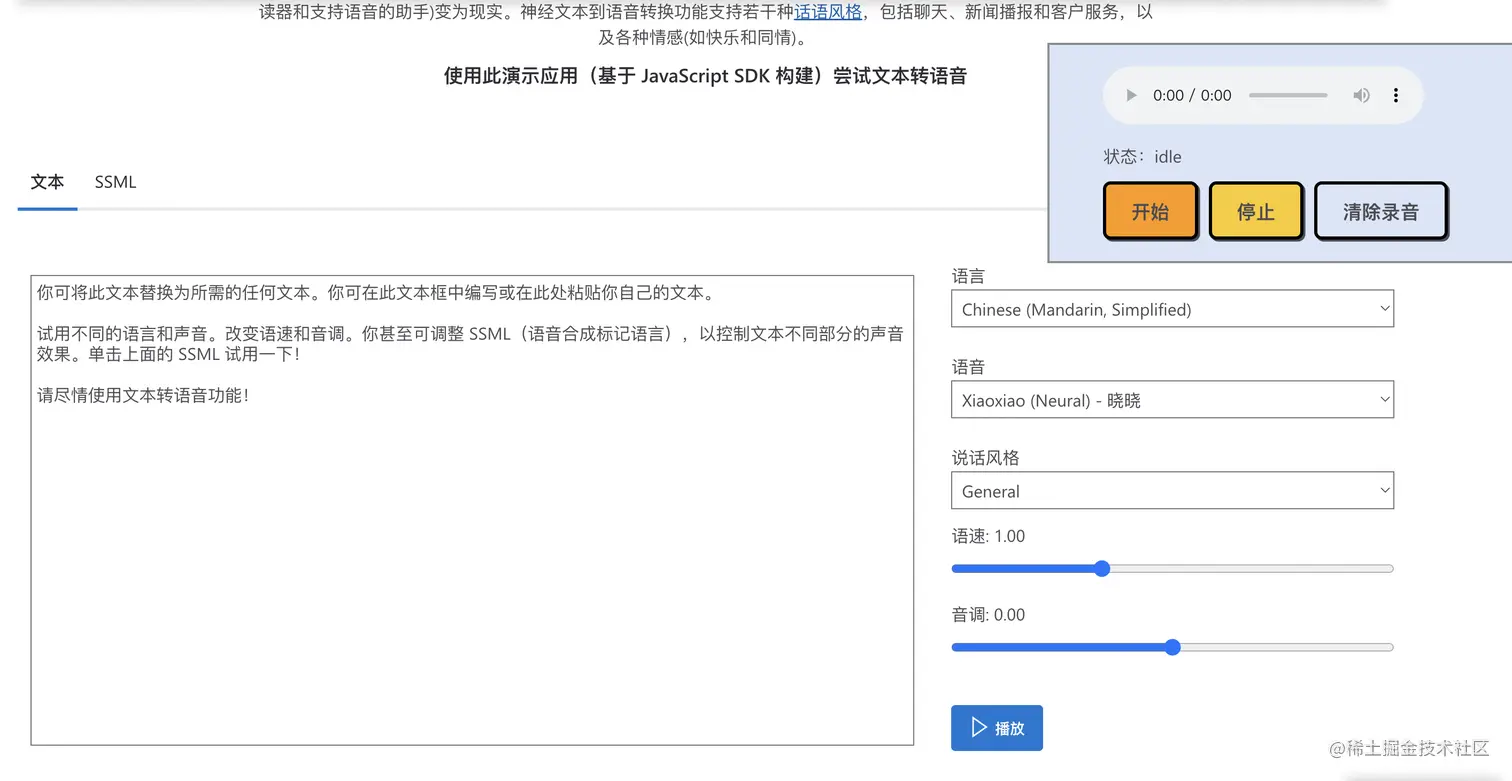Click inside the text-to-speech input box

pyautogui.click(x=472, y=510)
